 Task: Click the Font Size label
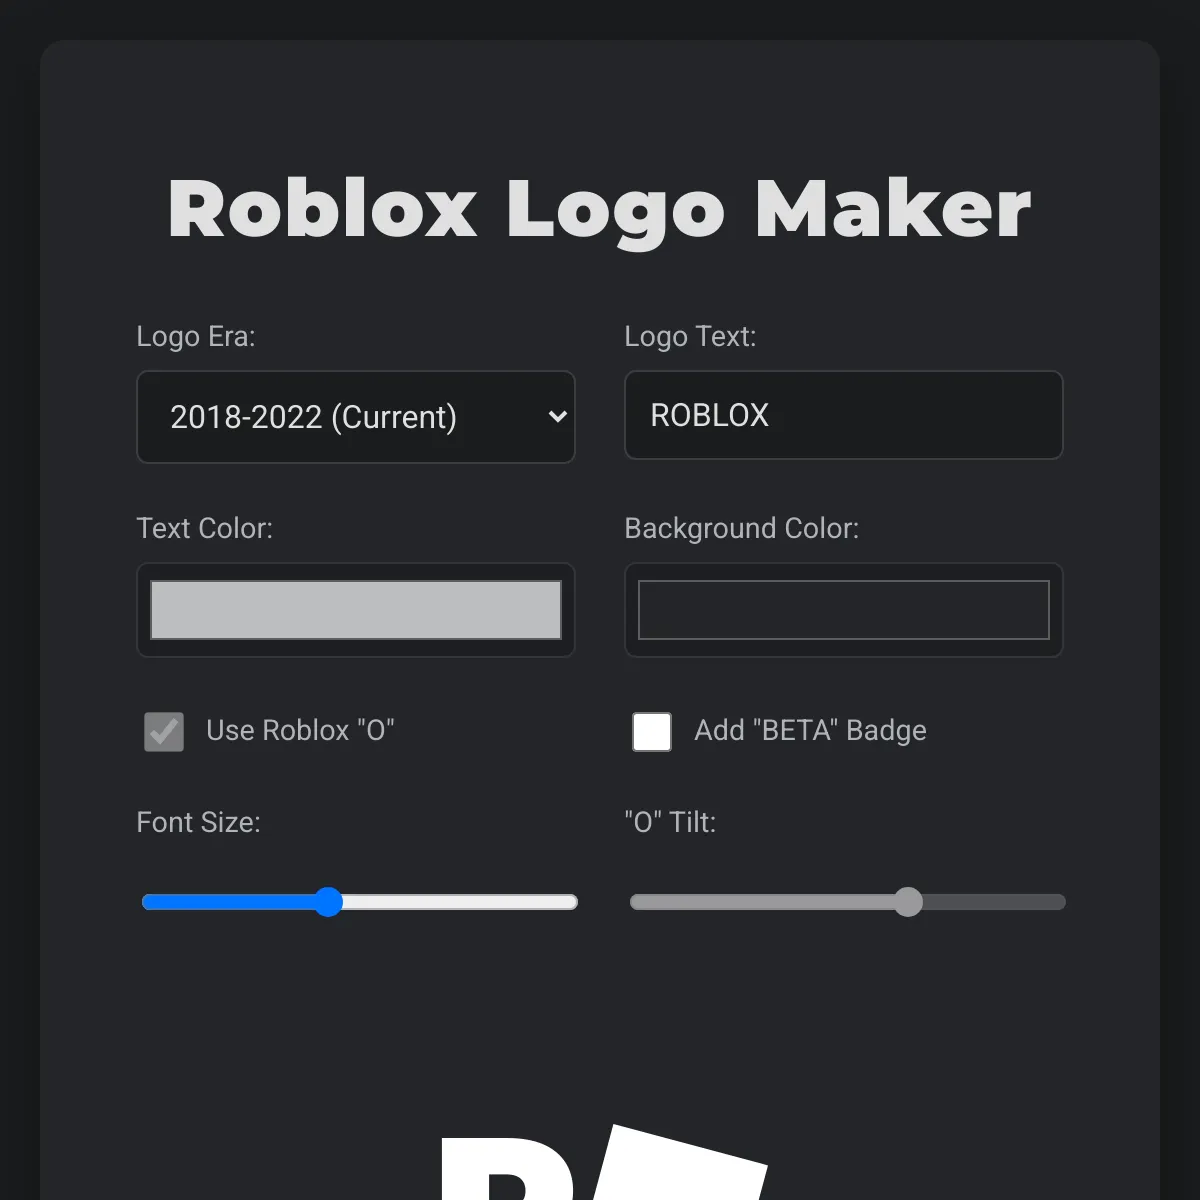[x=199, y=822]
